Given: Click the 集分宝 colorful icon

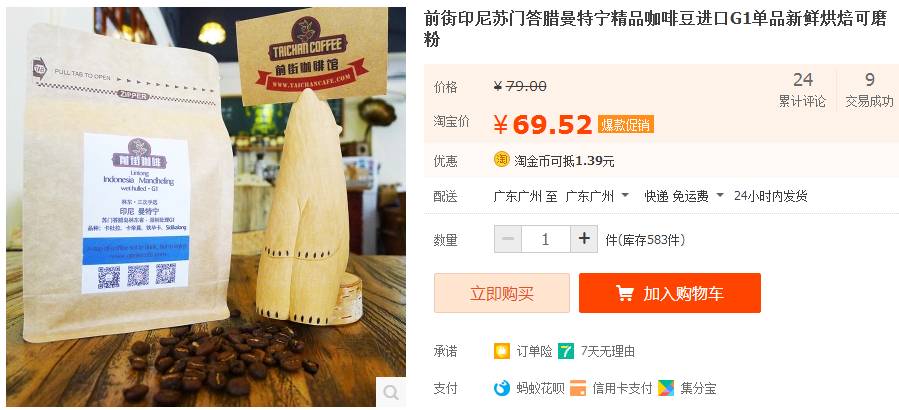Looking at the screenshot, I should coord(666,388).
